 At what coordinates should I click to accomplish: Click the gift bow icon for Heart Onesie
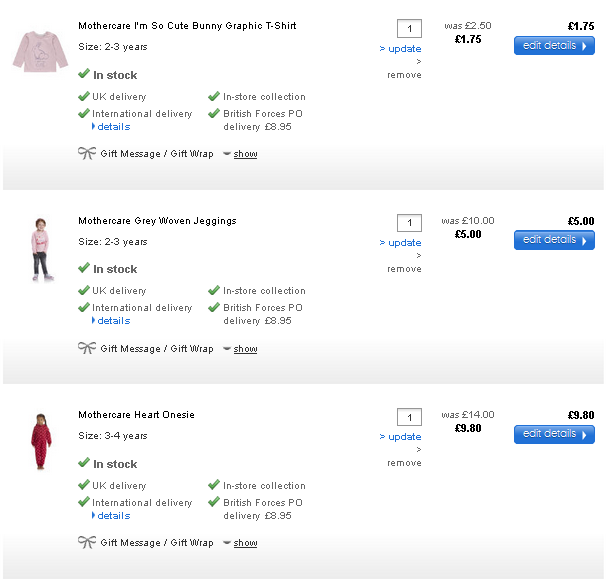click(87, 543)
